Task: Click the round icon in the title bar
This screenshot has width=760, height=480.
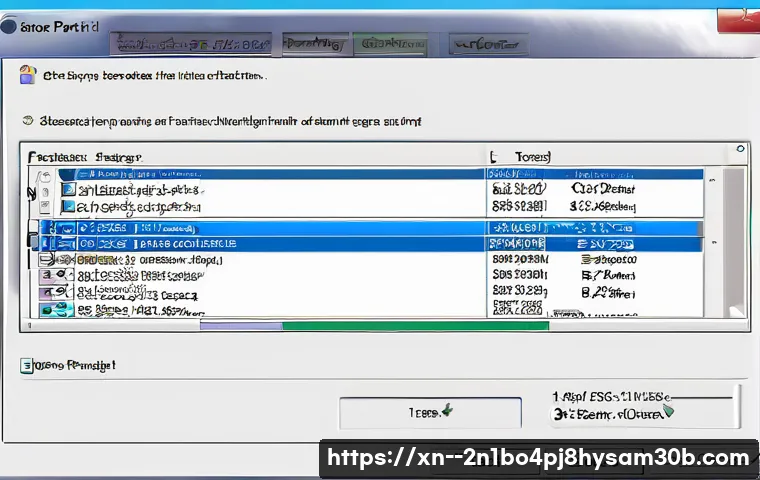Action: (8, 27)
